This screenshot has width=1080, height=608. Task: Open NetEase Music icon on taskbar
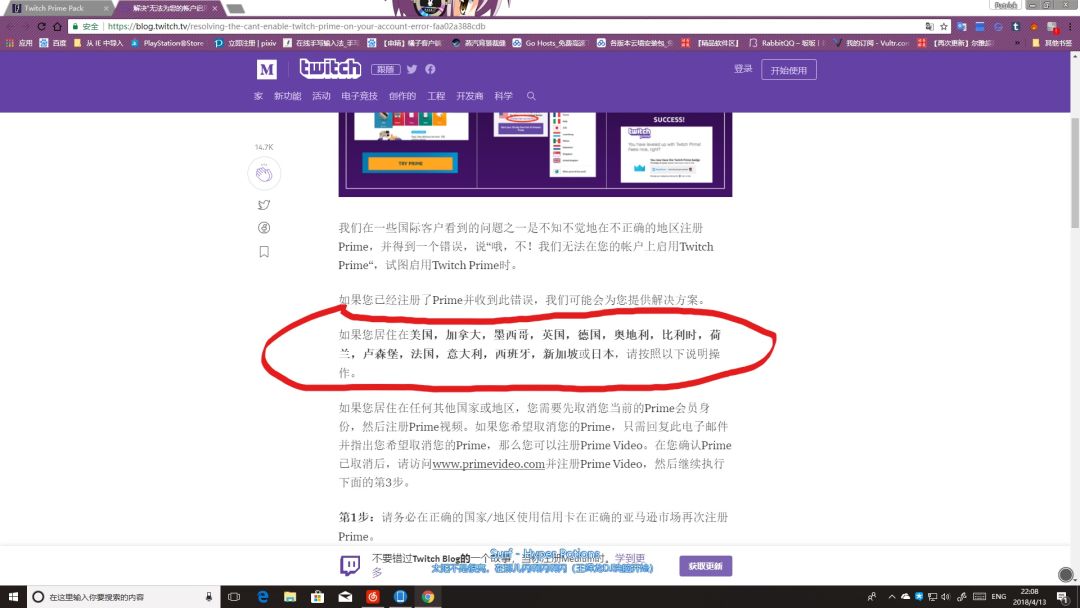coord(373,597)
